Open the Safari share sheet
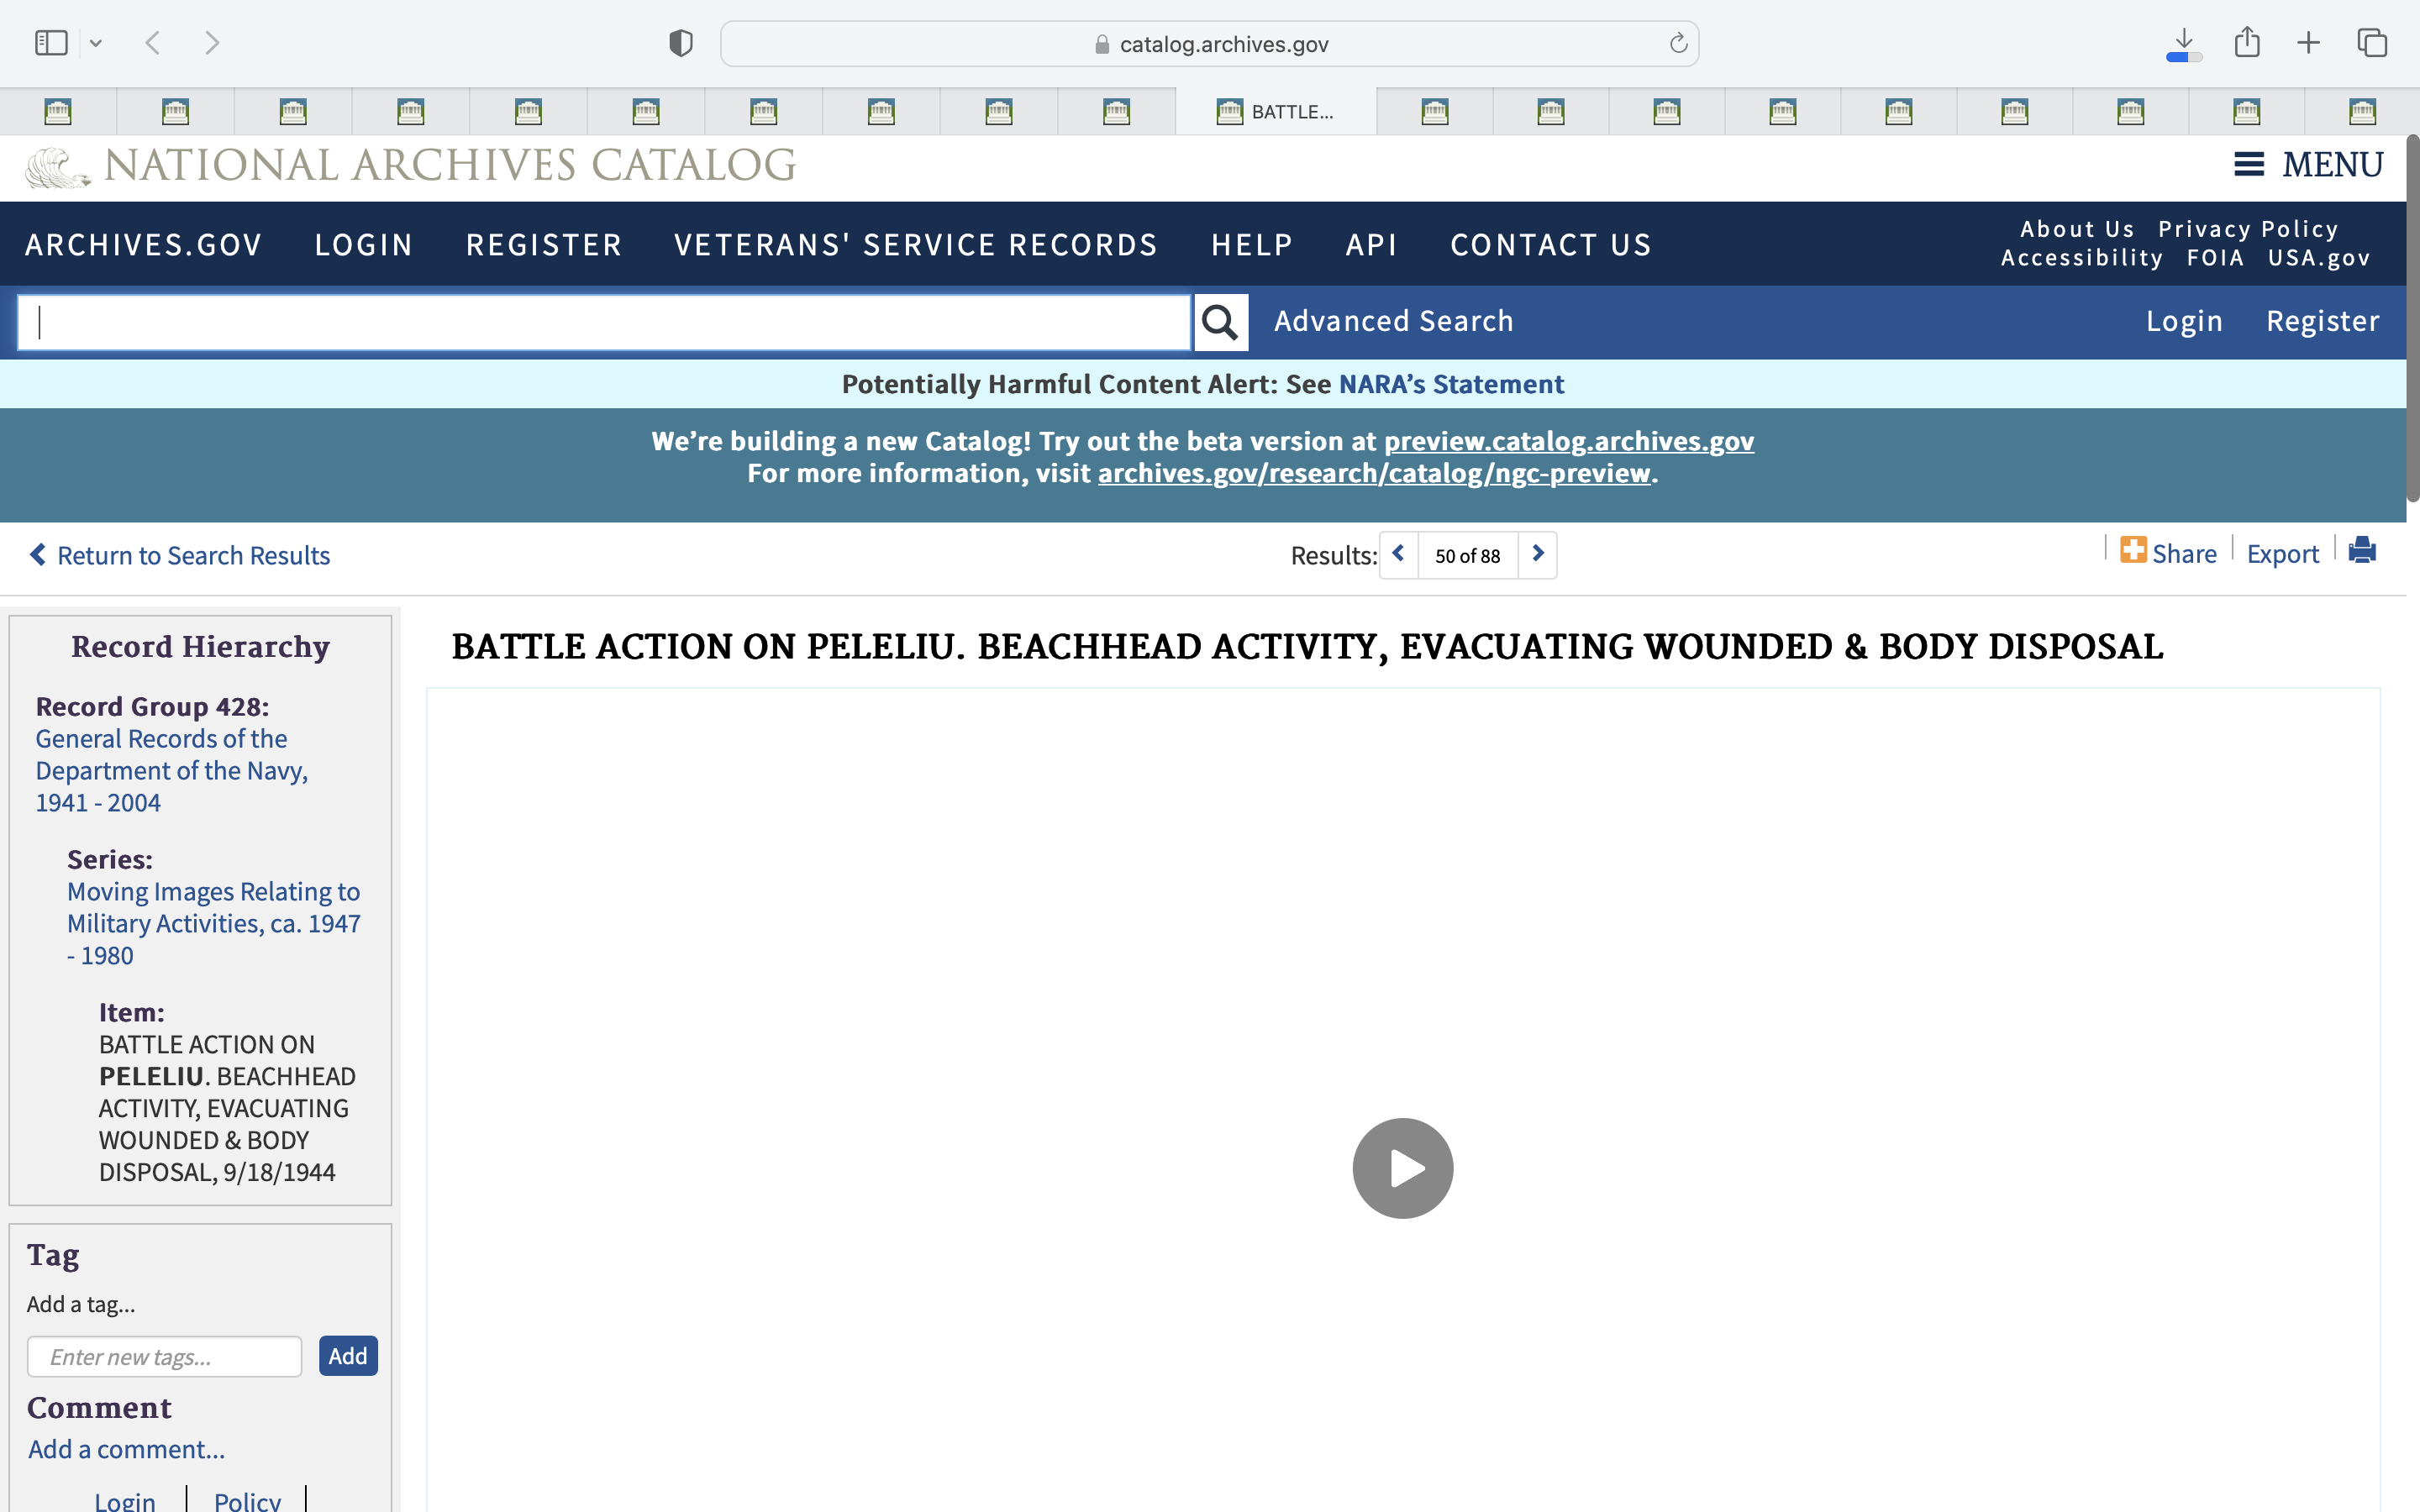The height and width of the screenshot is (1512, 2420). point(2247,43)
